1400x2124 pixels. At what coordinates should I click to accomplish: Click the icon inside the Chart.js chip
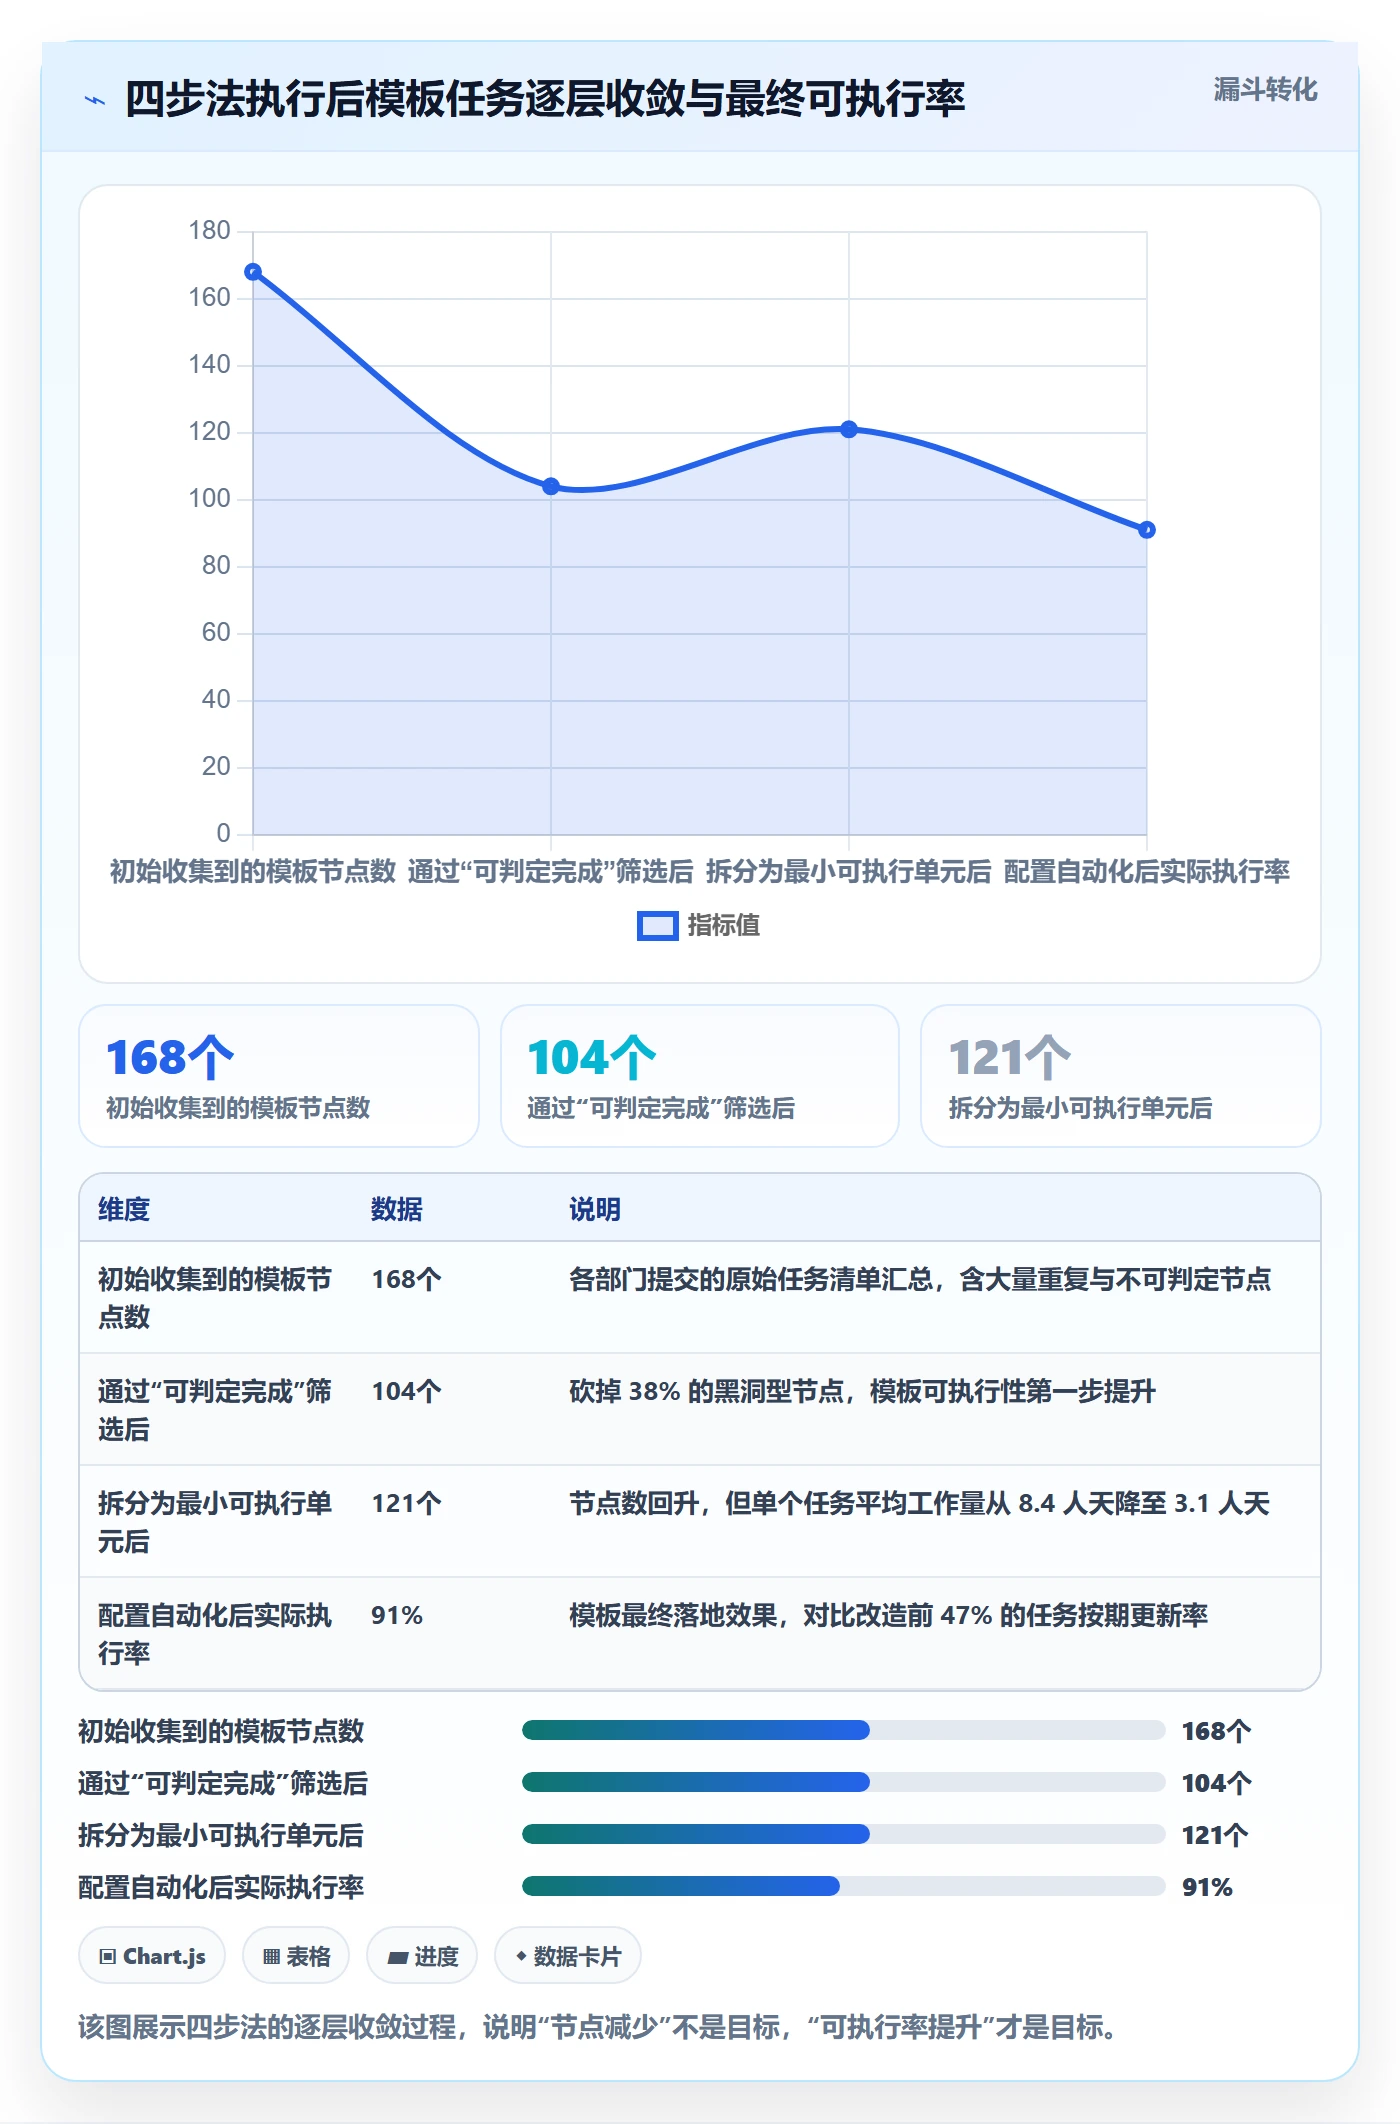tap(108, 1957)
